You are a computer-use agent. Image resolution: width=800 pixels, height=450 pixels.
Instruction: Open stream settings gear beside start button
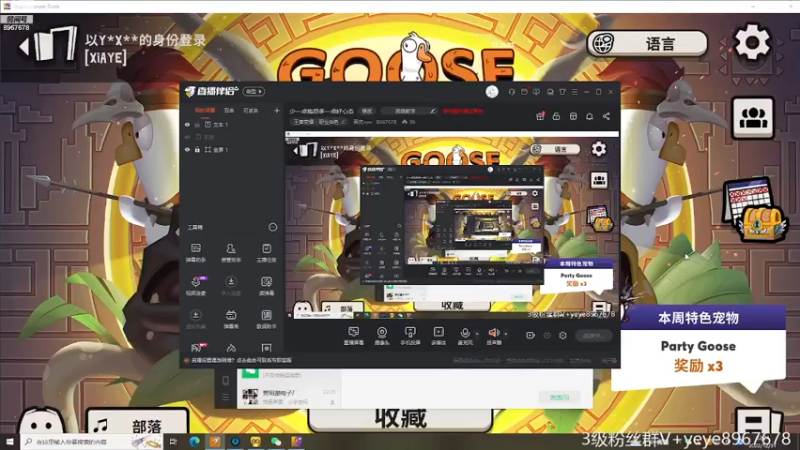coord(563,335)
